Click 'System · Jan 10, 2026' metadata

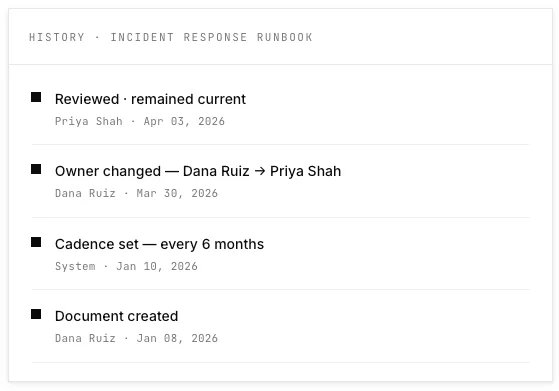click(x=126, y=266)
